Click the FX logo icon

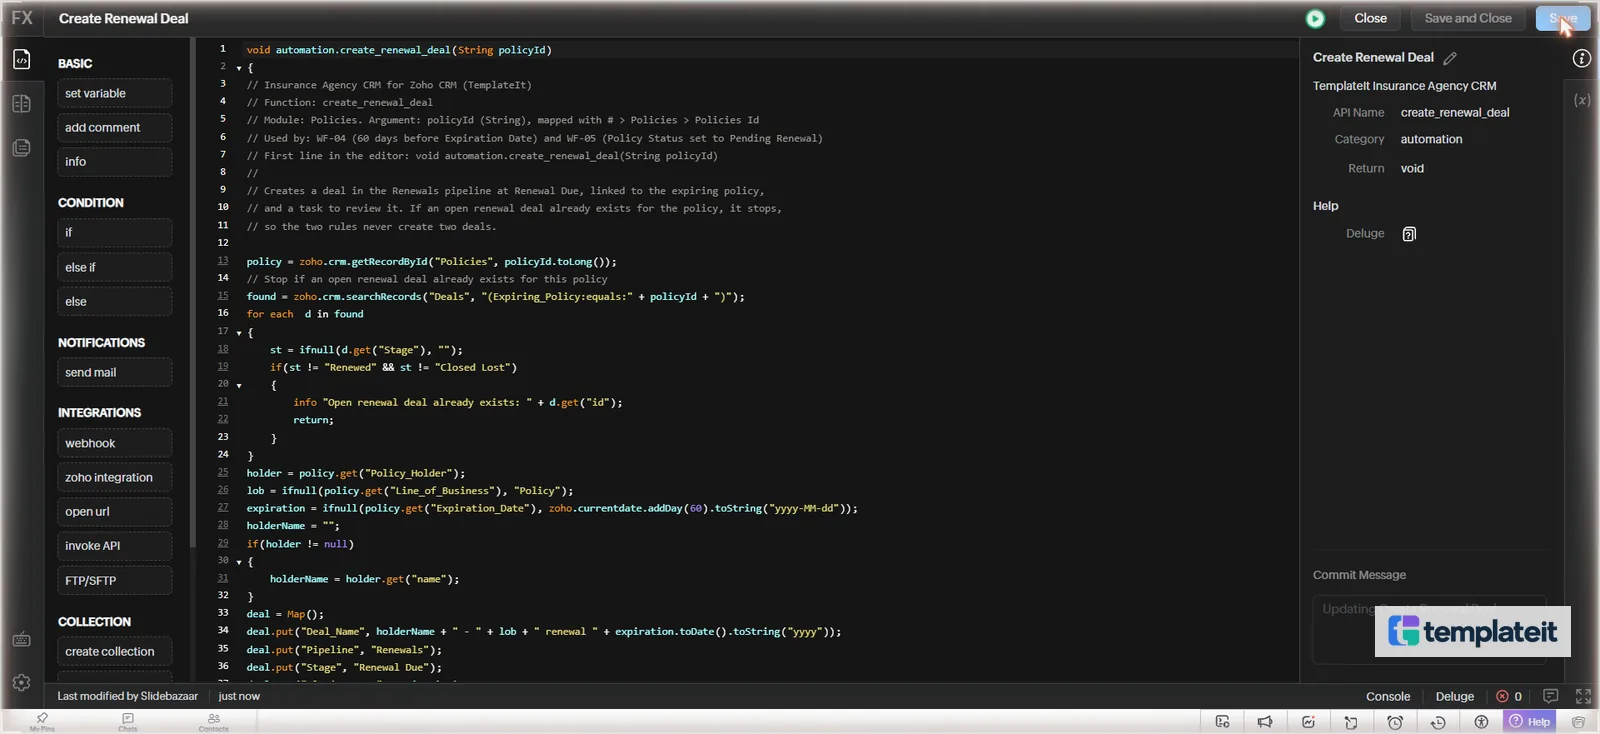coord(22,18)
